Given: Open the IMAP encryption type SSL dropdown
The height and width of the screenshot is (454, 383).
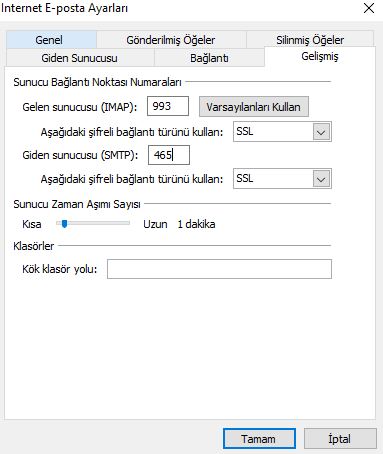Looking at the screenshot, I should tap(282, 132).
